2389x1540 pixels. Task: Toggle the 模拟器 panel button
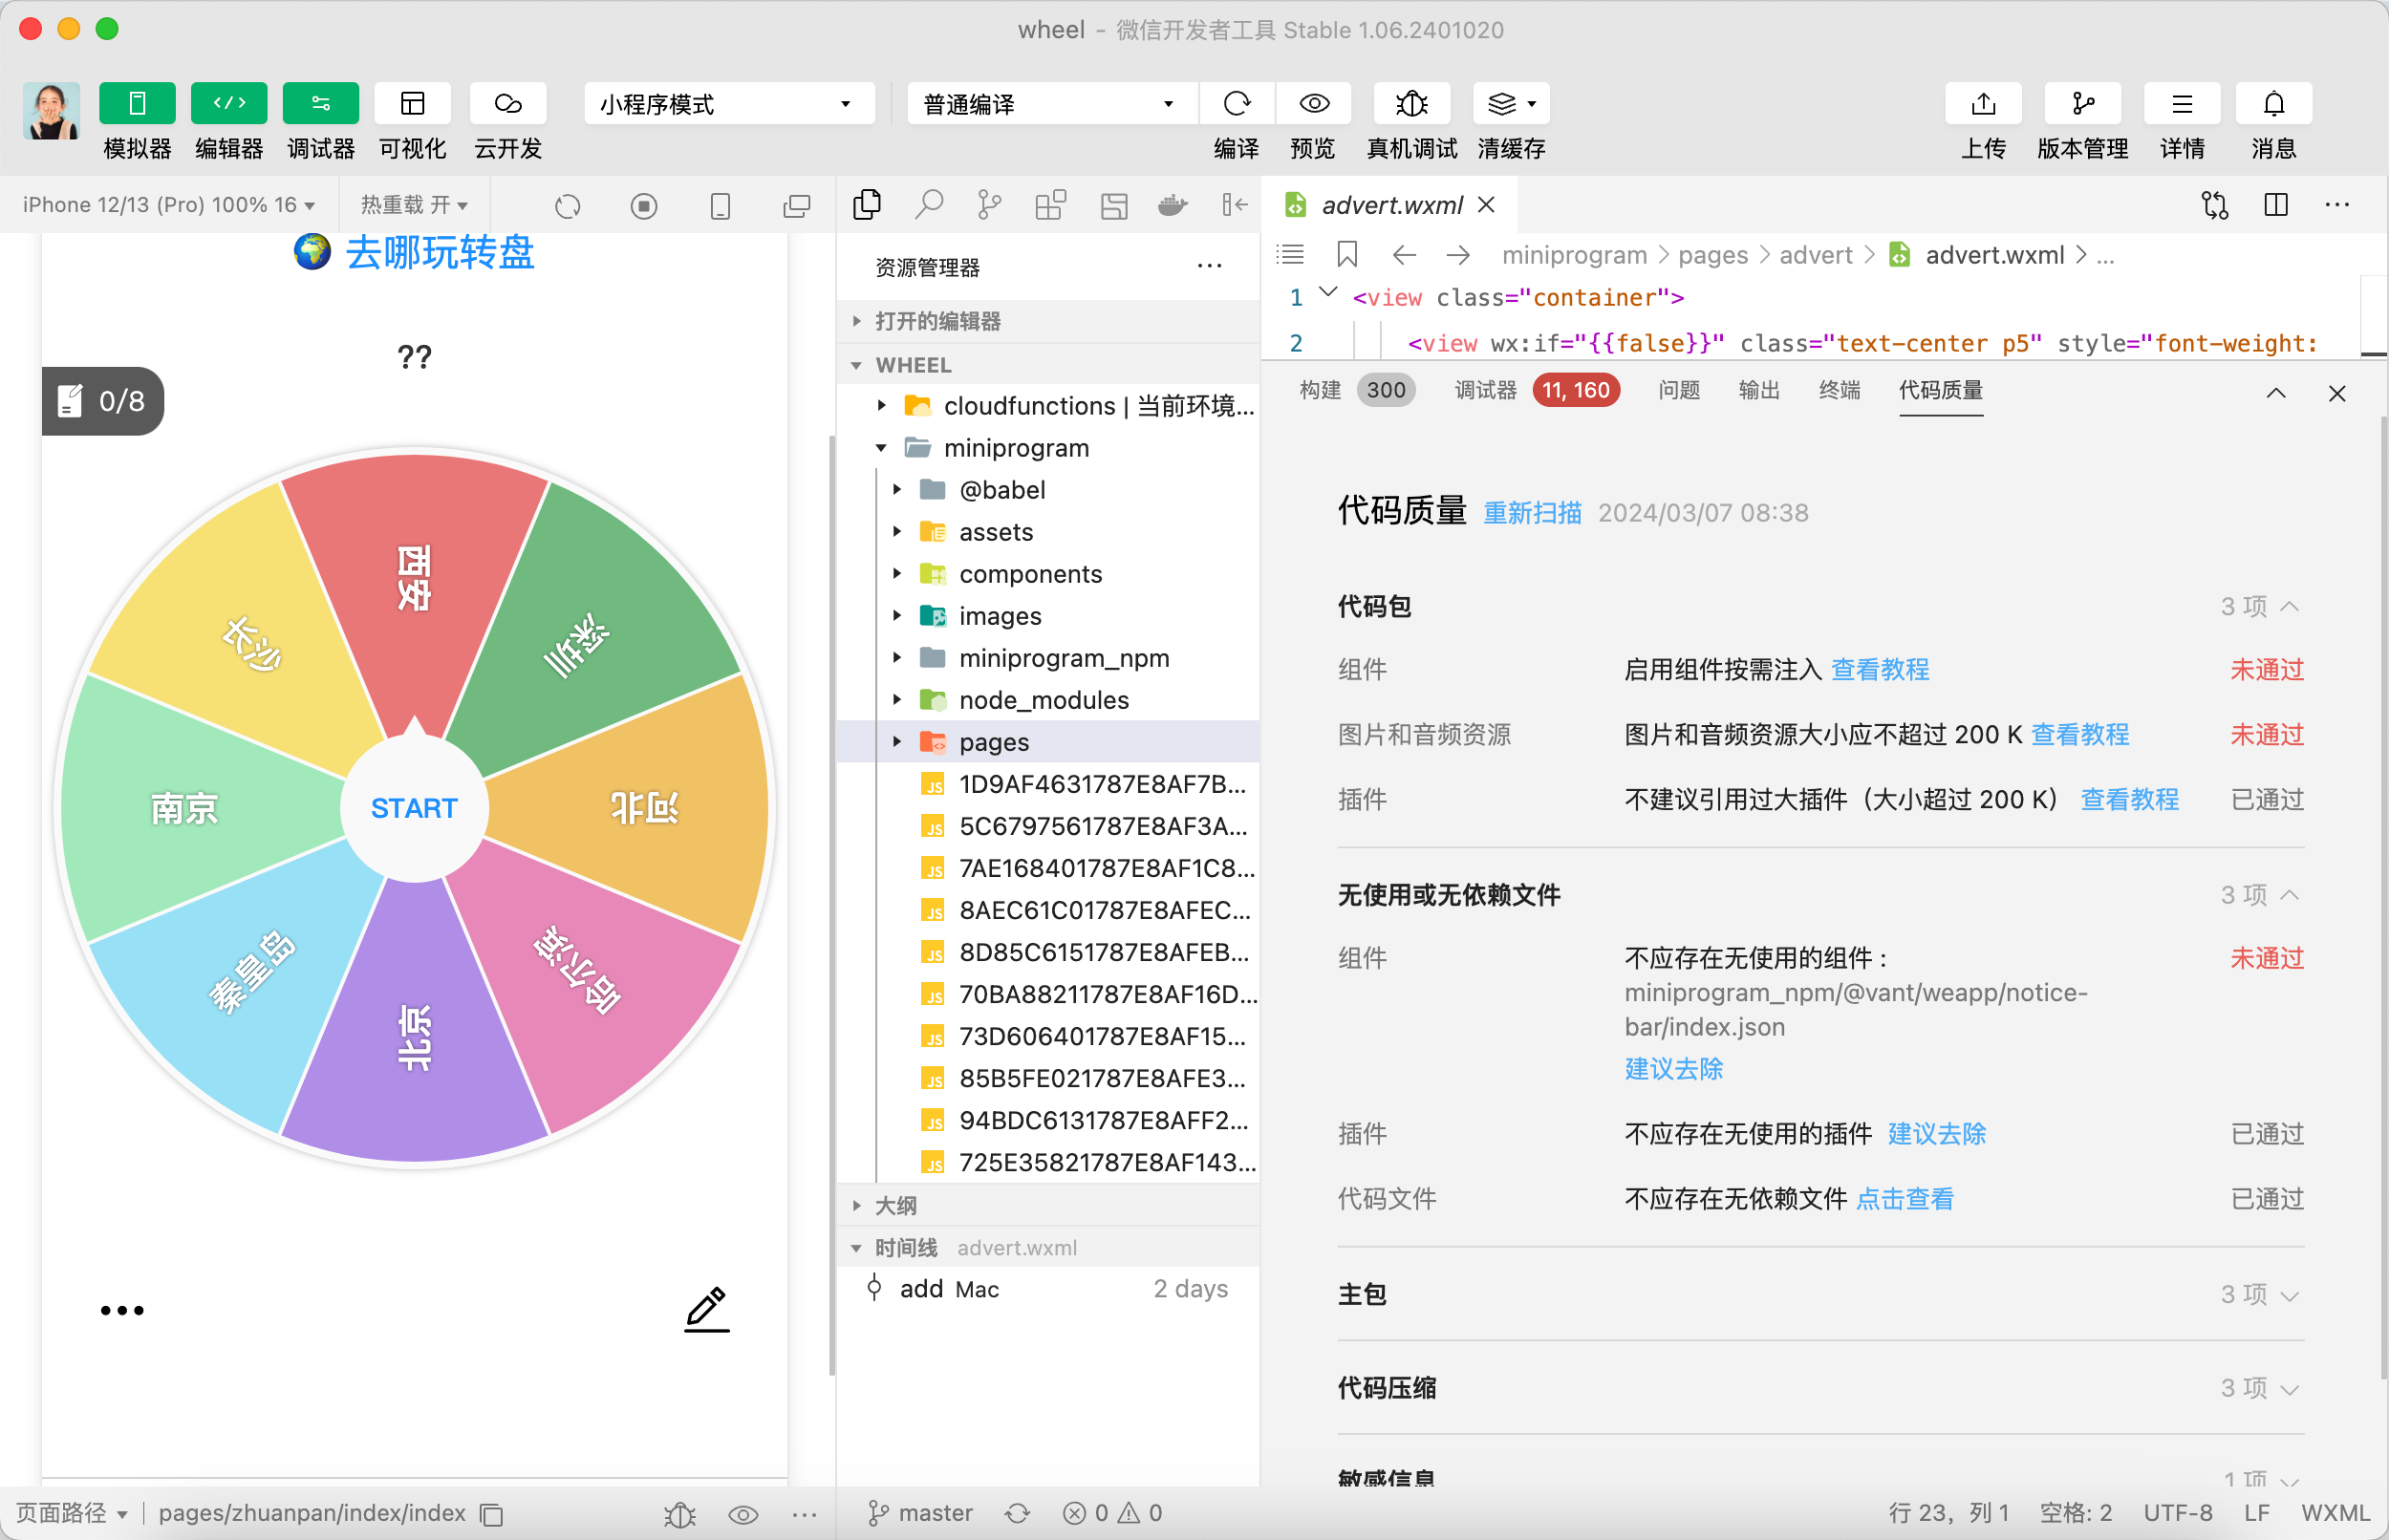point(137,104)
